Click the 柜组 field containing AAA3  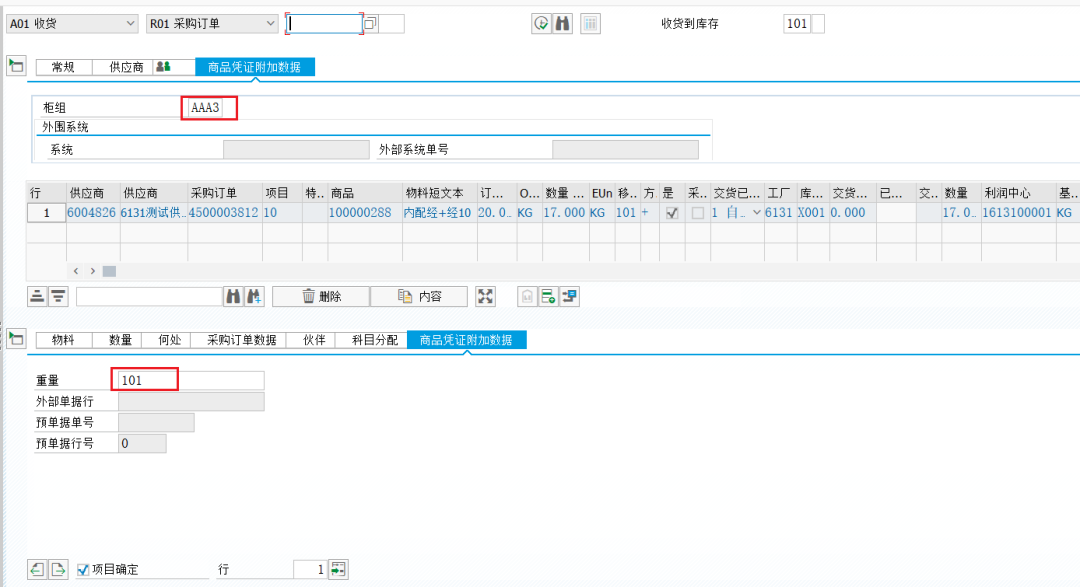(206, 107)
